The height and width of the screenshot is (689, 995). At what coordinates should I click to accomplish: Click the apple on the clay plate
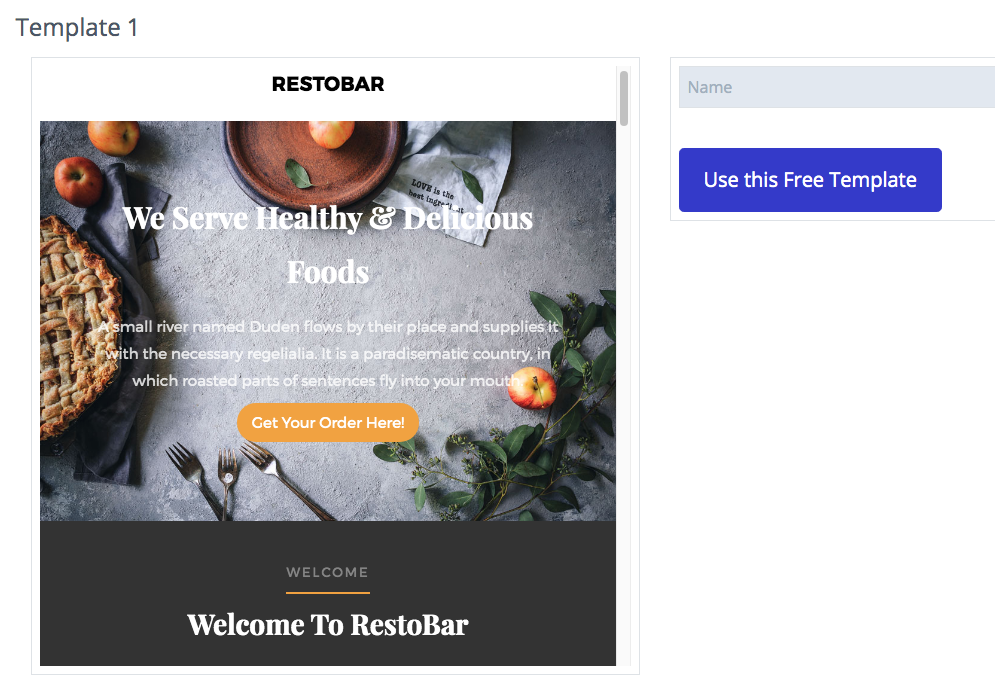(x=331, y=134)
